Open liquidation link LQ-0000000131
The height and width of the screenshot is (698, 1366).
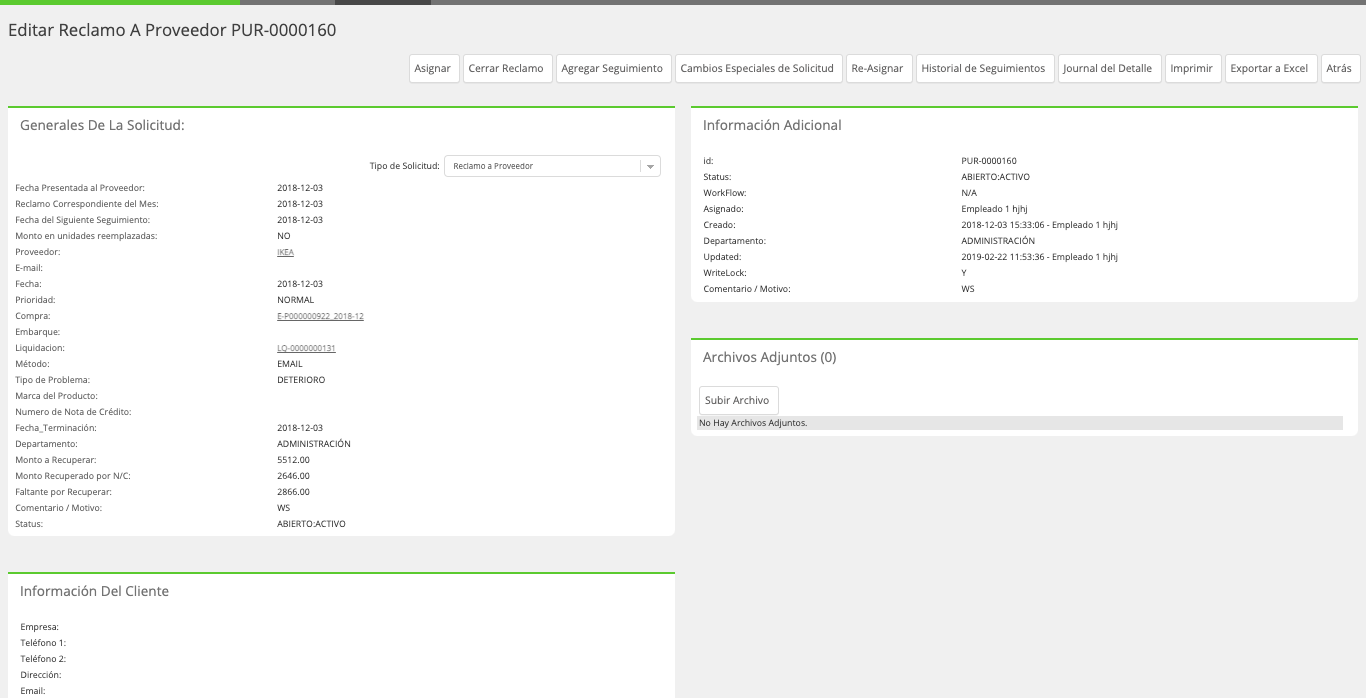[x=306, y=348]
